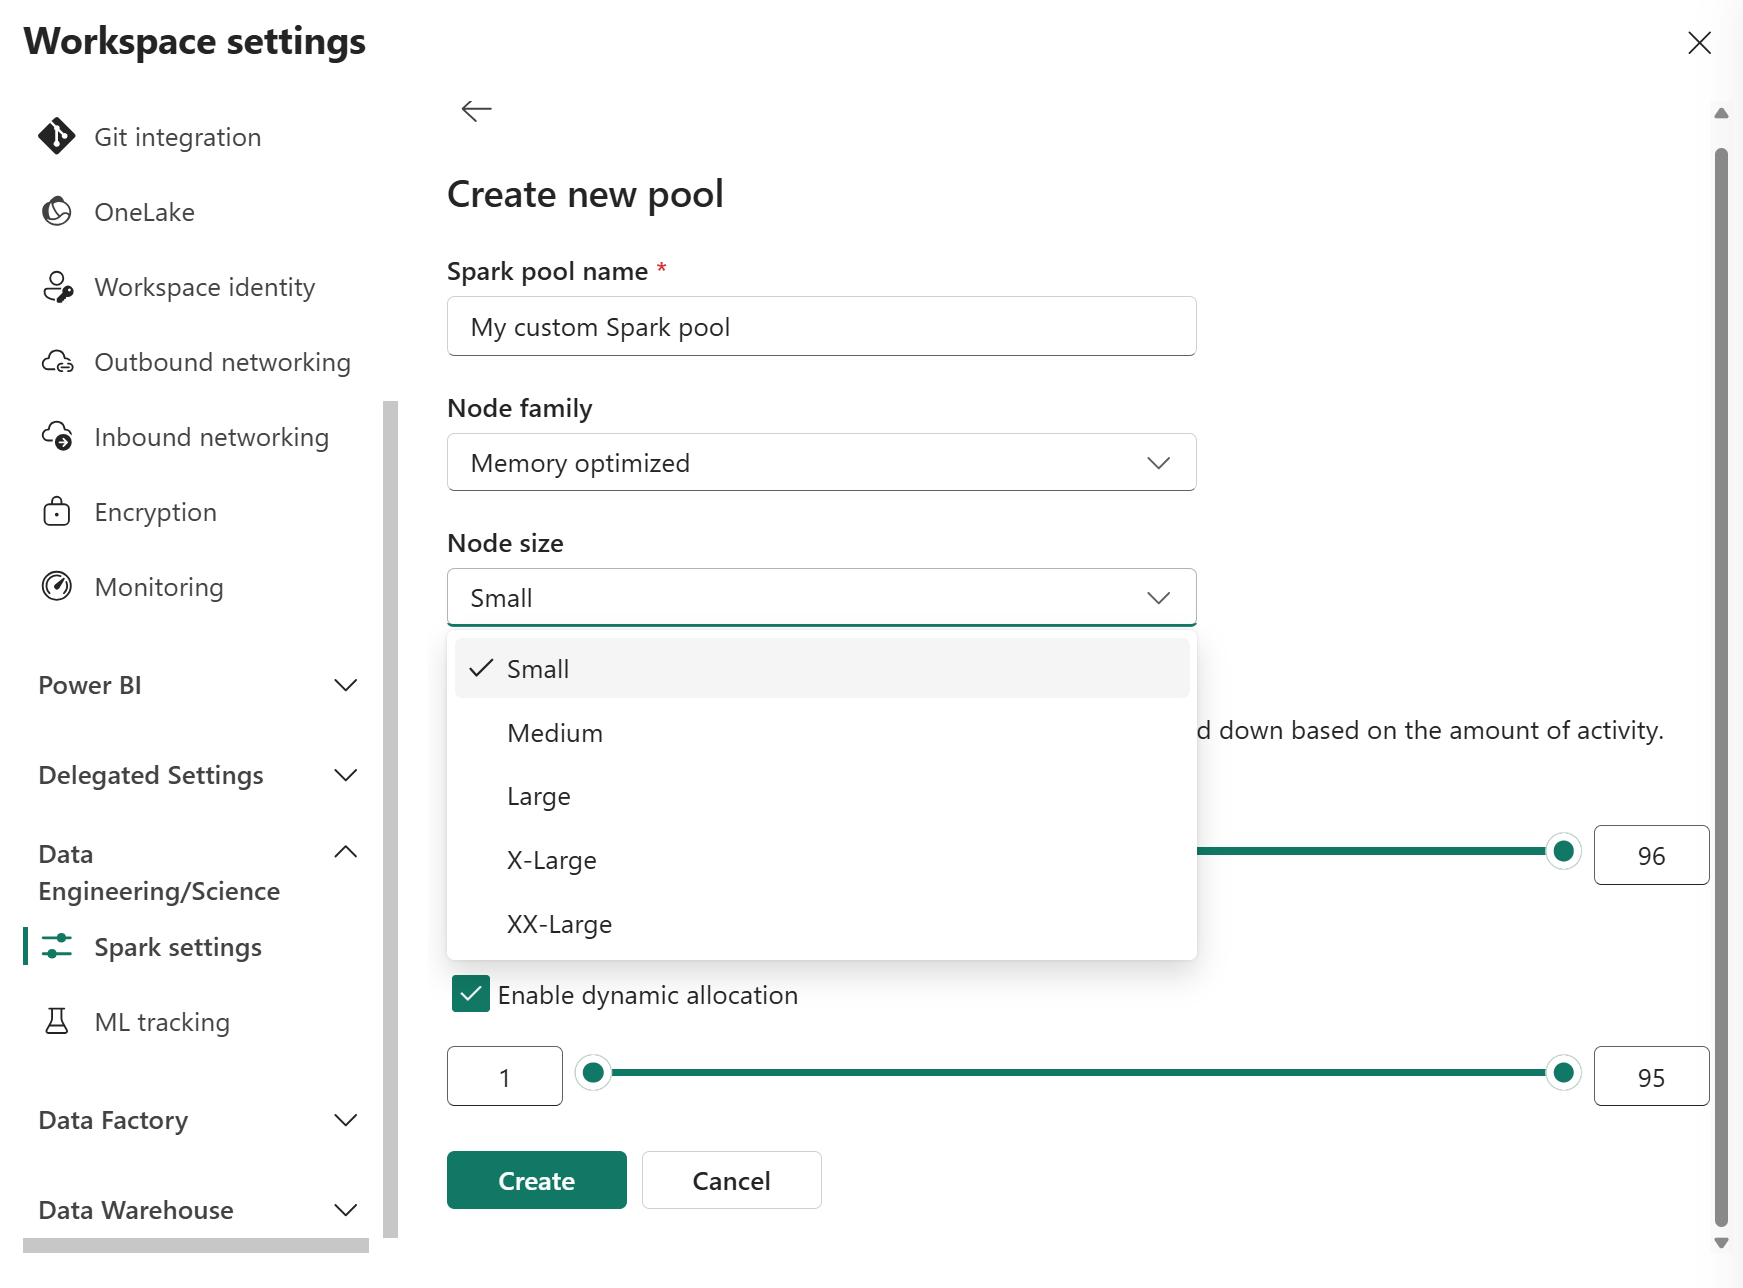Screen dimensions: 1743x1288
Task: Click the OneLake icon in sidebar
Action: 57,211
